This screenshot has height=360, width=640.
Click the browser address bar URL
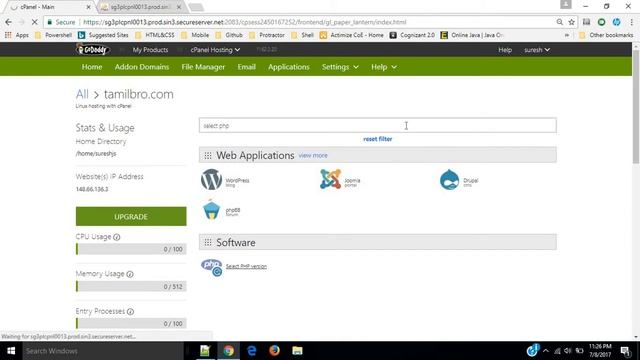pos(245,22)
